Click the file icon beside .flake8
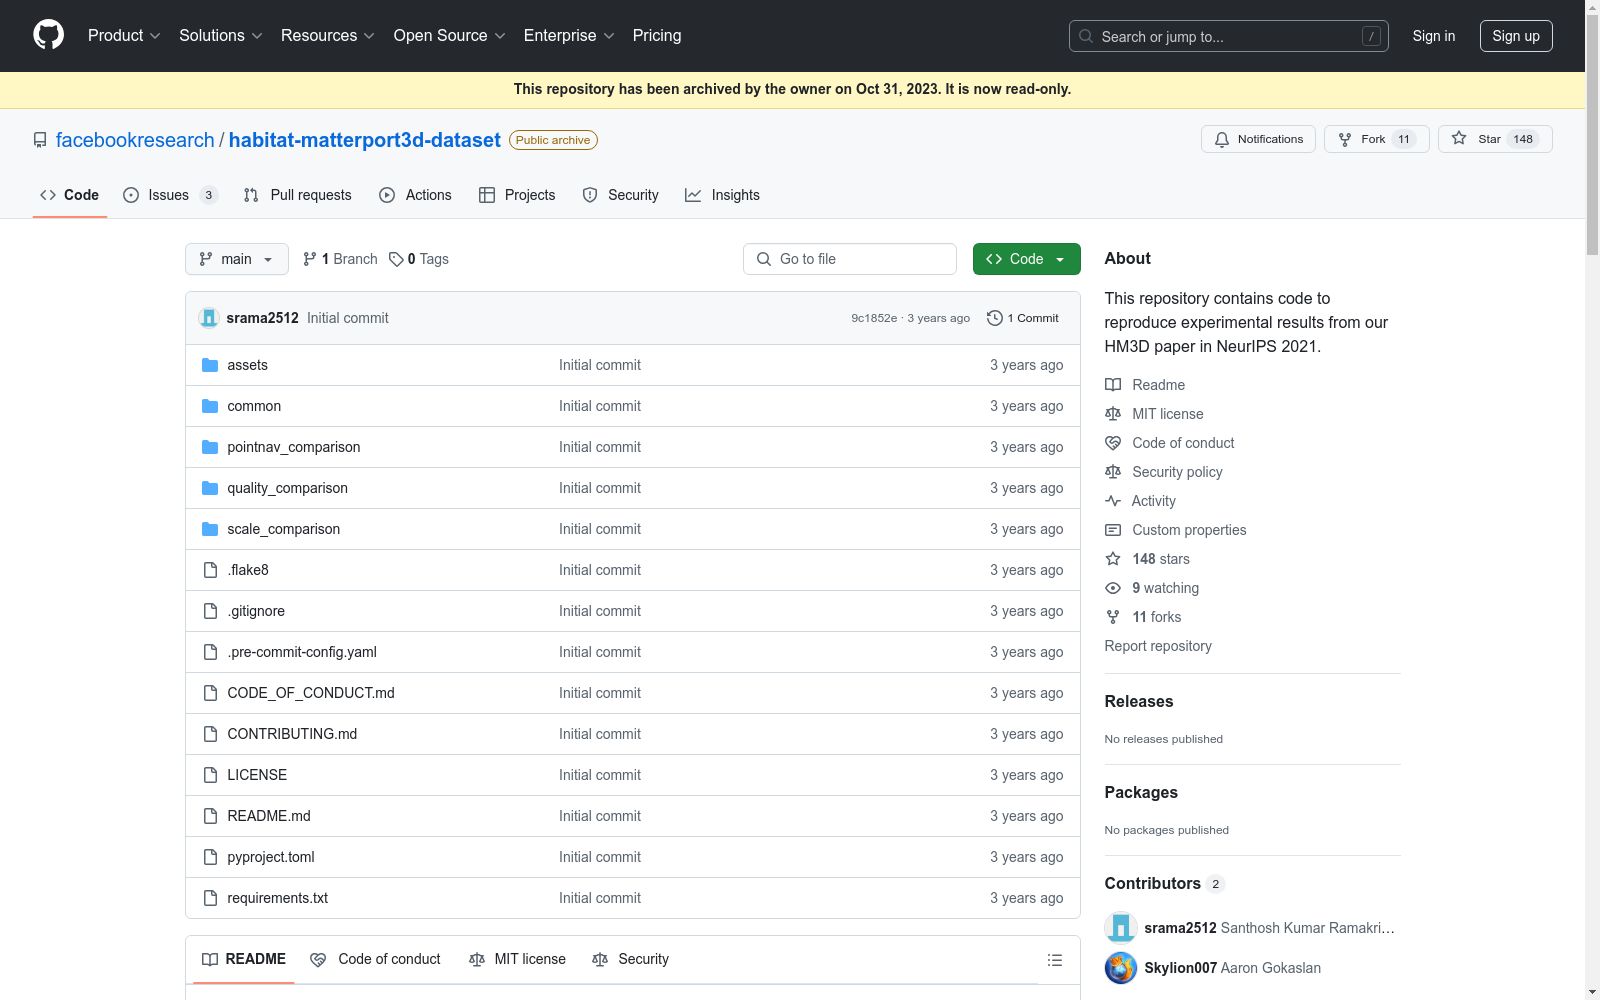The width and height of the screenshot is (1600, 1000). coord(210,570)
